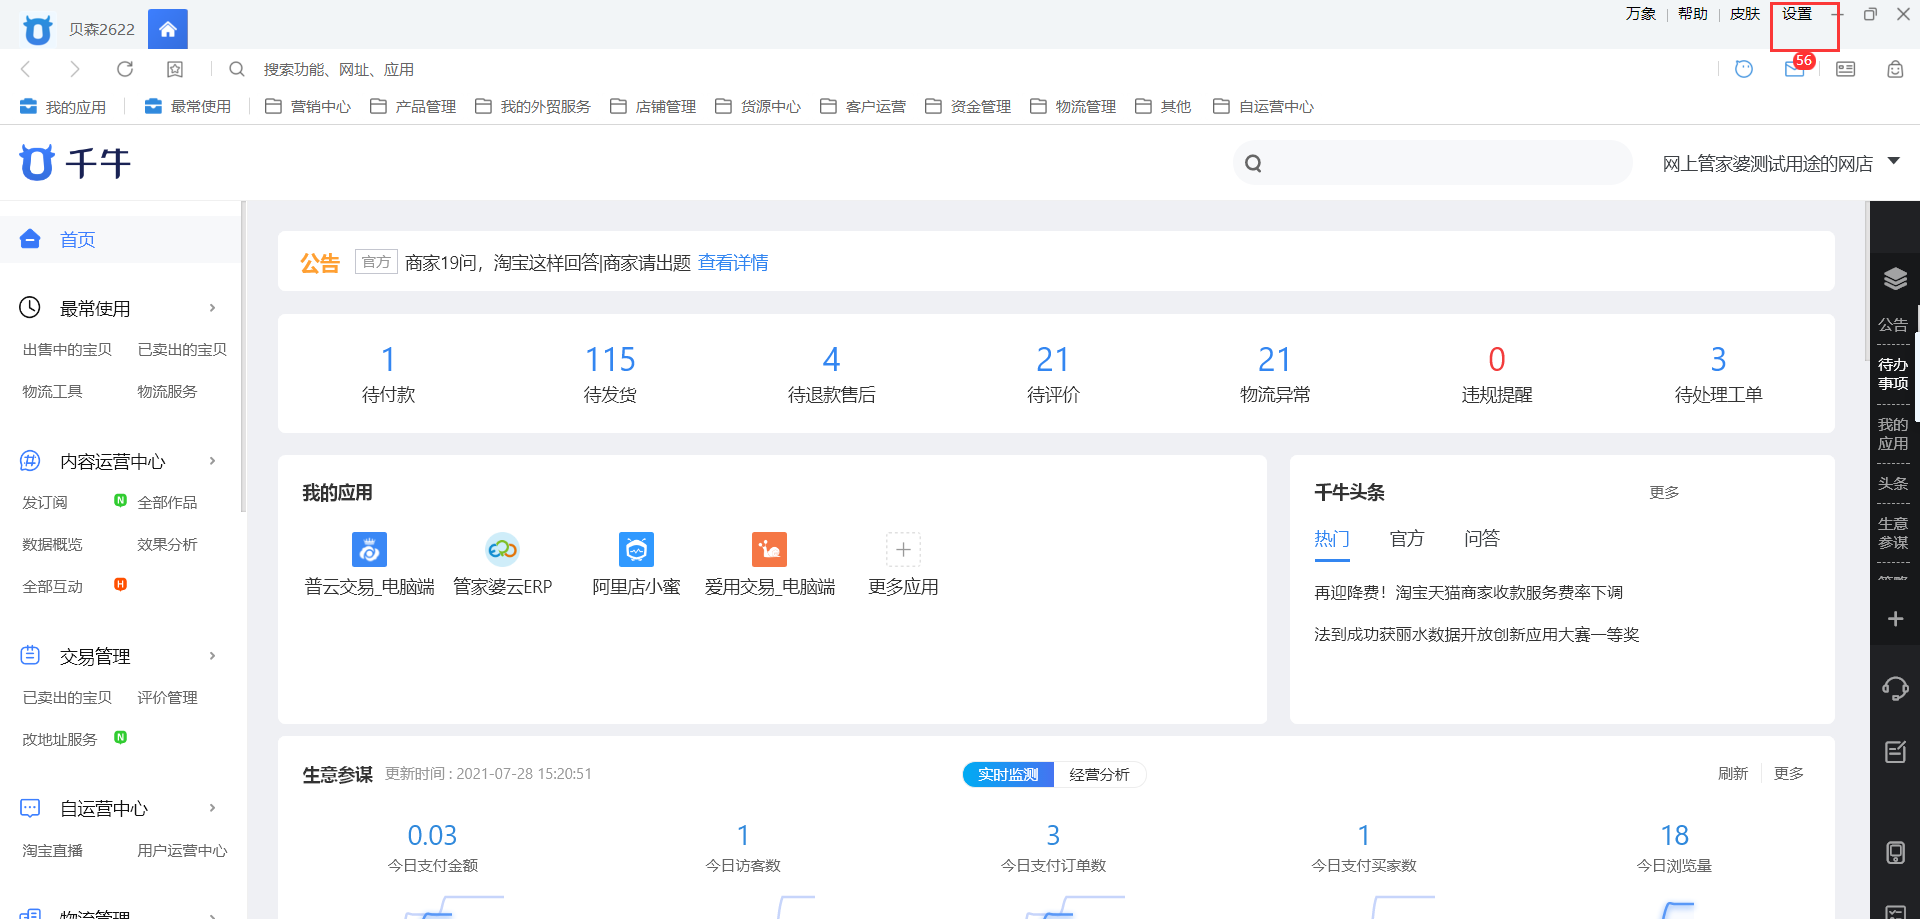Click the bookmark star icon in toolbar

(x=175, y=69)
